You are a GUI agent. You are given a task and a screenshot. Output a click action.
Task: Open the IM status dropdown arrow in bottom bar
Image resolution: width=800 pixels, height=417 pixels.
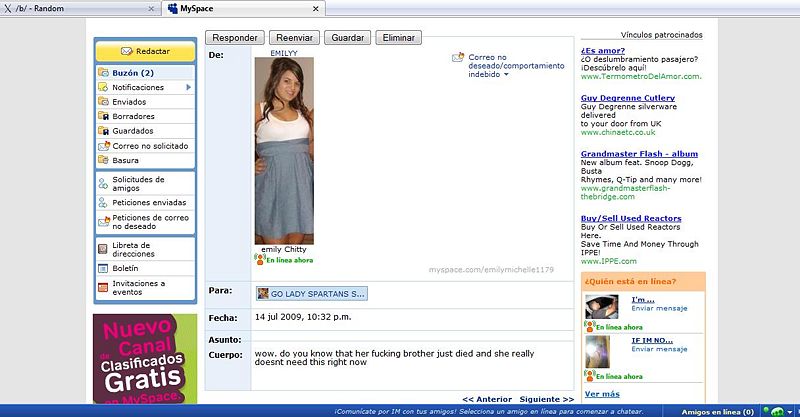coord(790,412)
